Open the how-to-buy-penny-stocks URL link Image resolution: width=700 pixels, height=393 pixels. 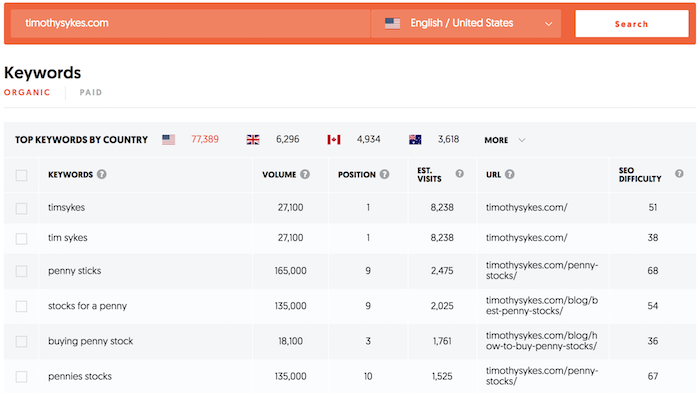542,341
